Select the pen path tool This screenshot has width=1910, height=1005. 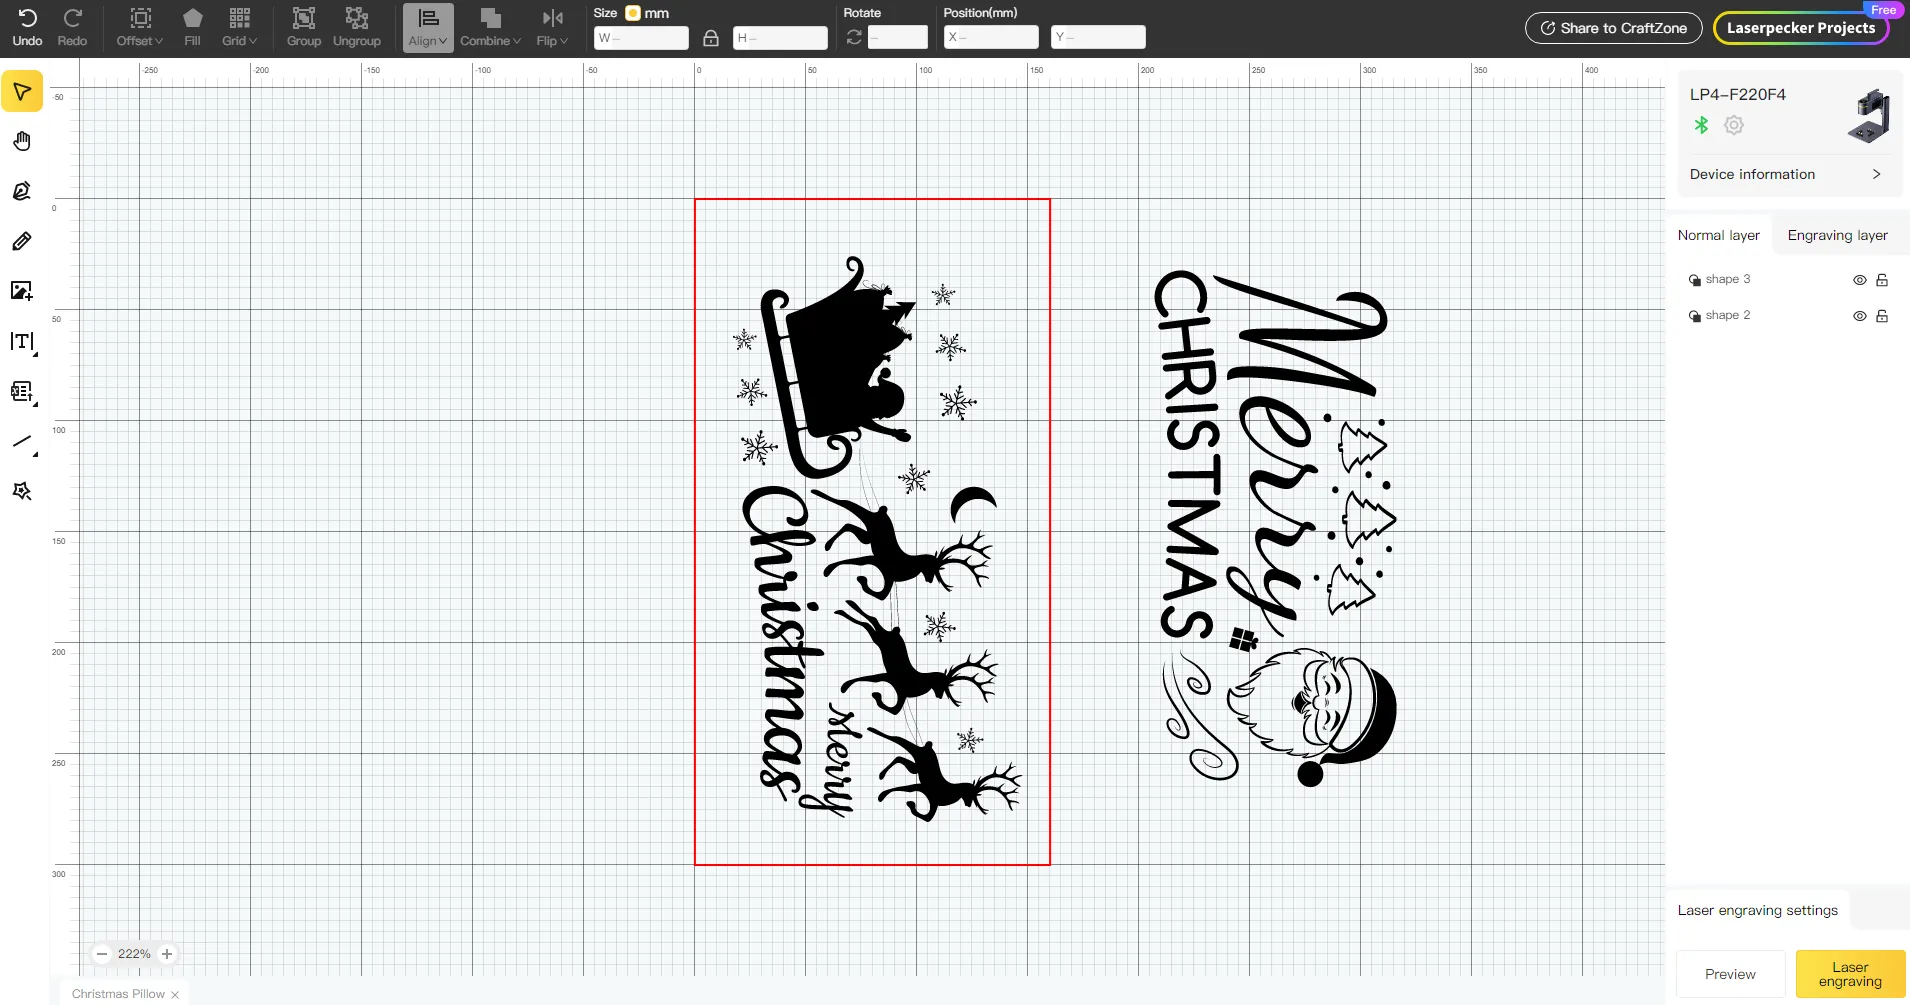click(22, 191)
